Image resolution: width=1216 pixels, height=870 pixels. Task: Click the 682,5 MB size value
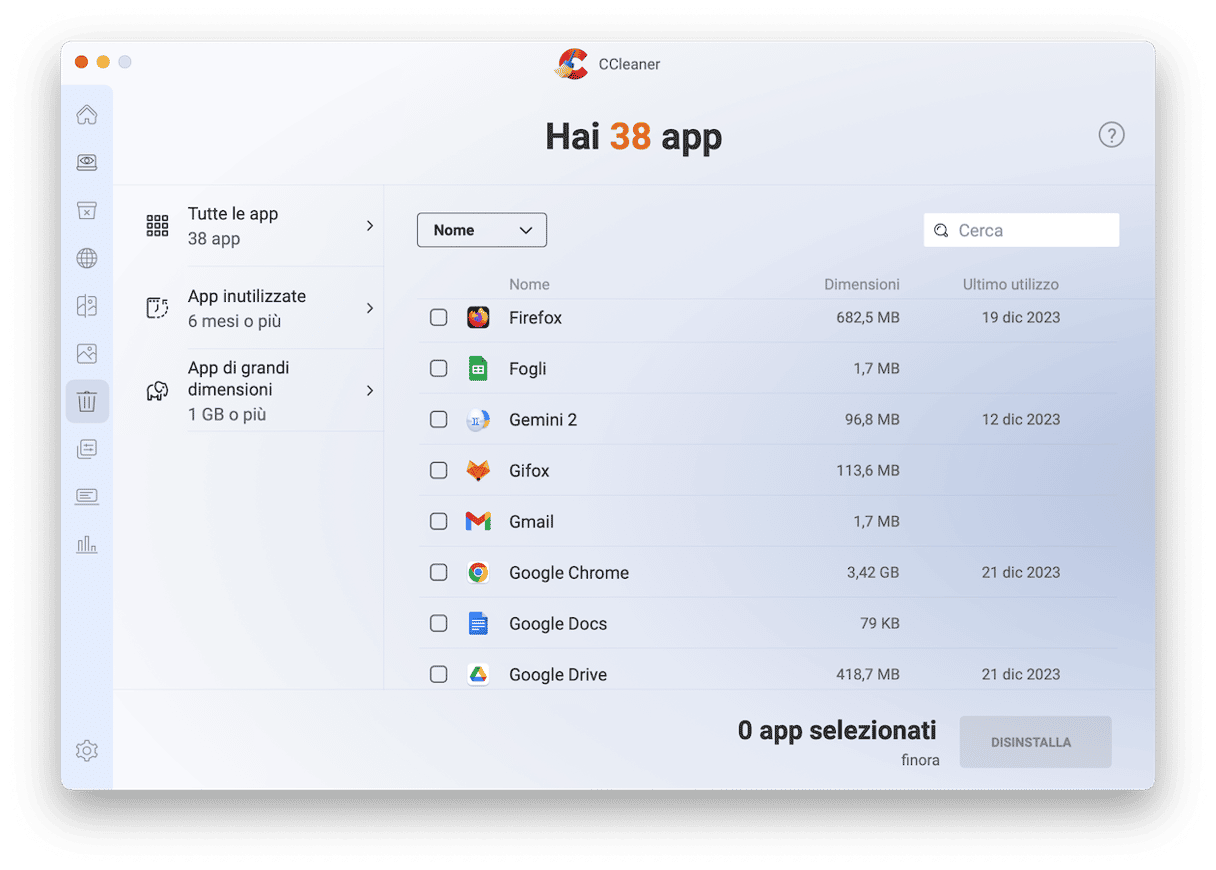point(868,317)
